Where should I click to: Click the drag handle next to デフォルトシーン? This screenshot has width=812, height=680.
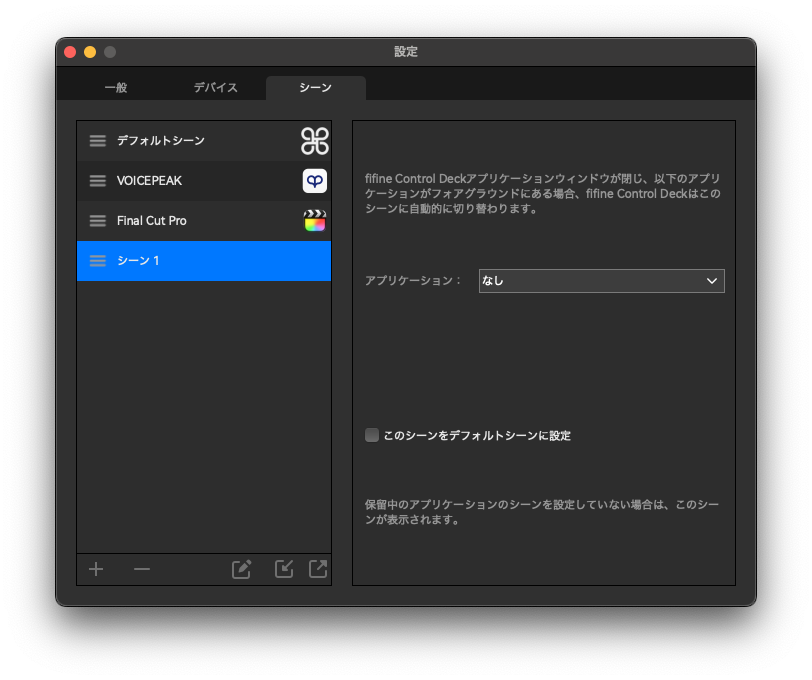[97, 141]
